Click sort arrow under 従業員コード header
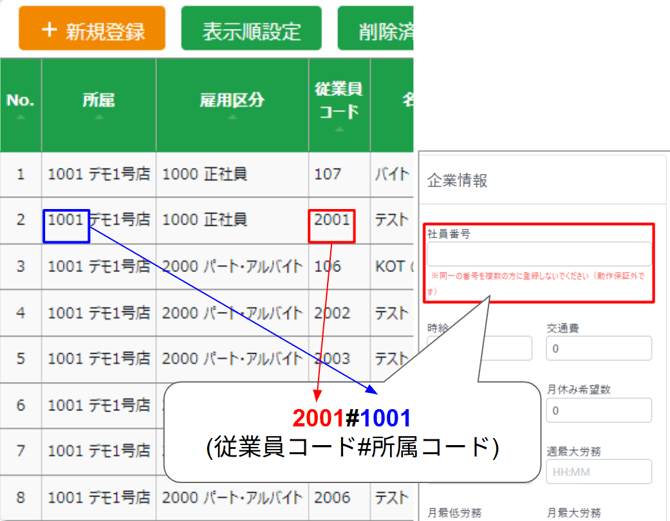 (x=339, y=129)
